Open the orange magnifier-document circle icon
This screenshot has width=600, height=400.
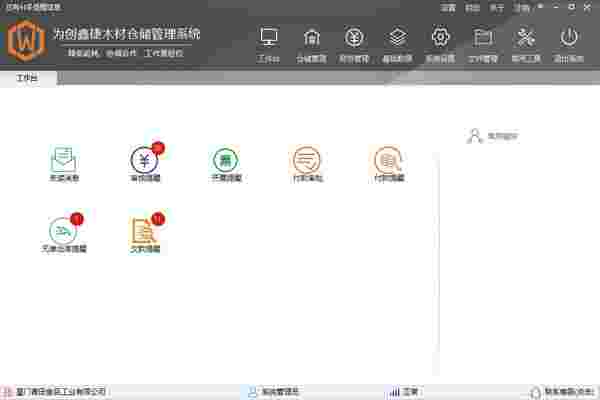[x=388, y=160]
